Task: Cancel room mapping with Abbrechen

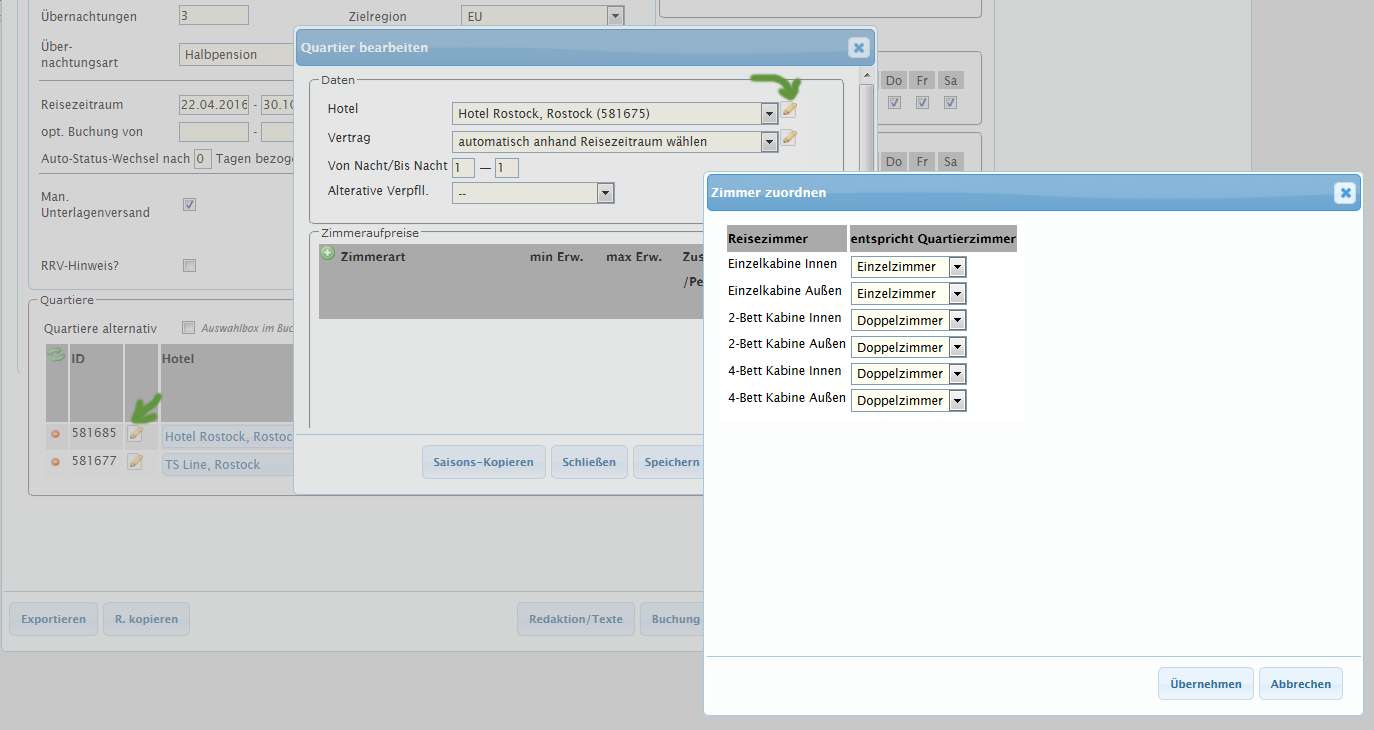Action: click(1300, 684)
